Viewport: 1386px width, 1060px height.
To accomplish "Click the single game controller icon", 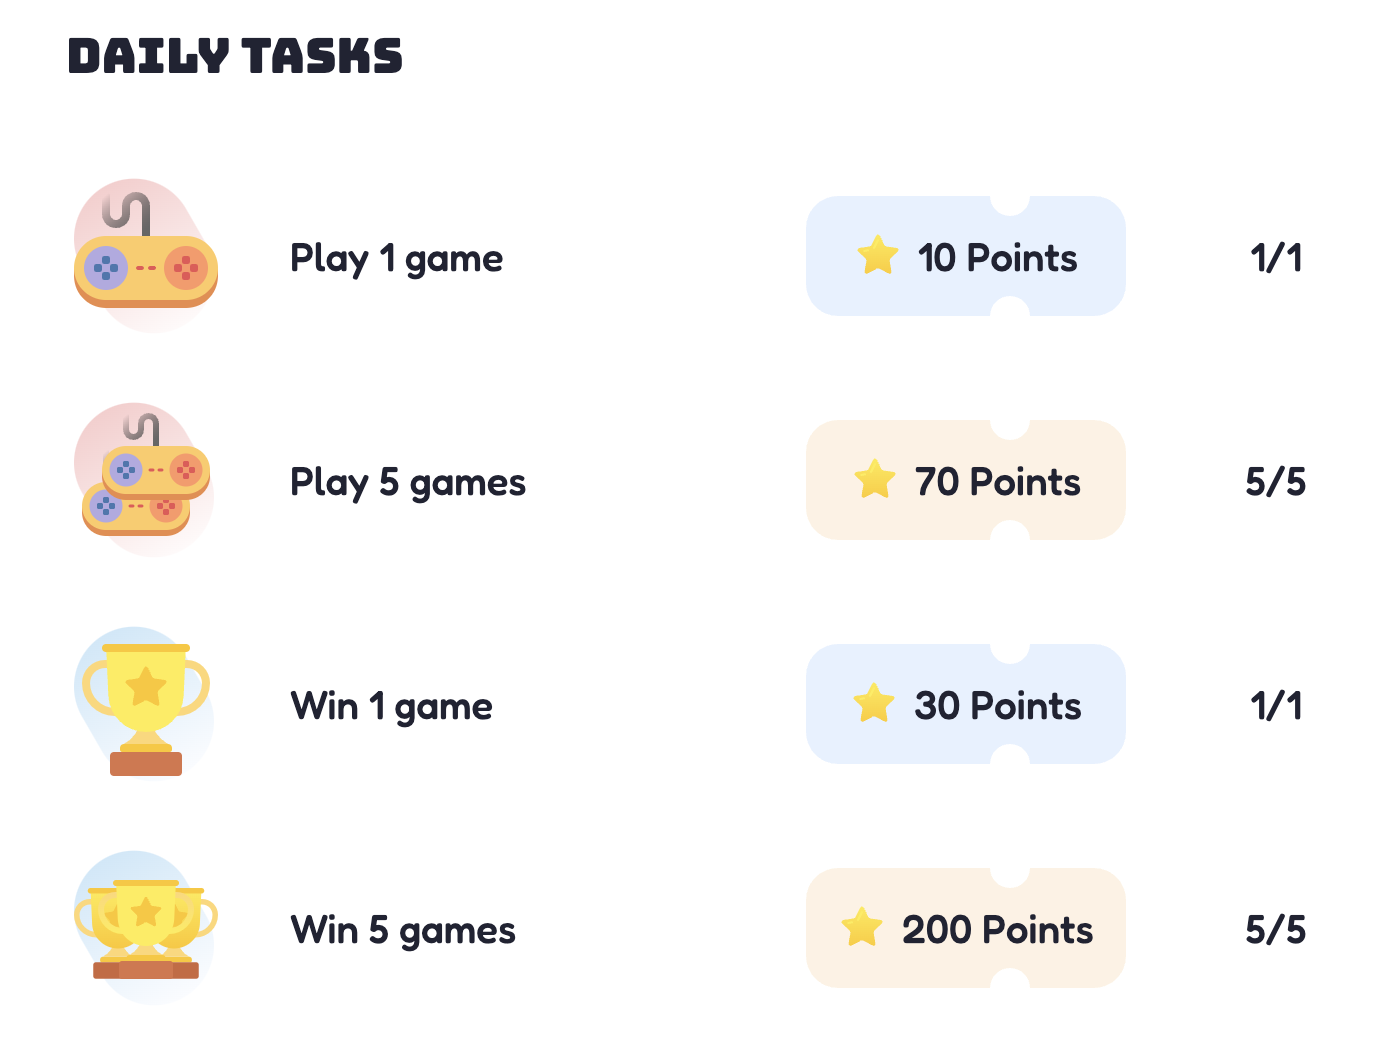I will pos(146,256).
